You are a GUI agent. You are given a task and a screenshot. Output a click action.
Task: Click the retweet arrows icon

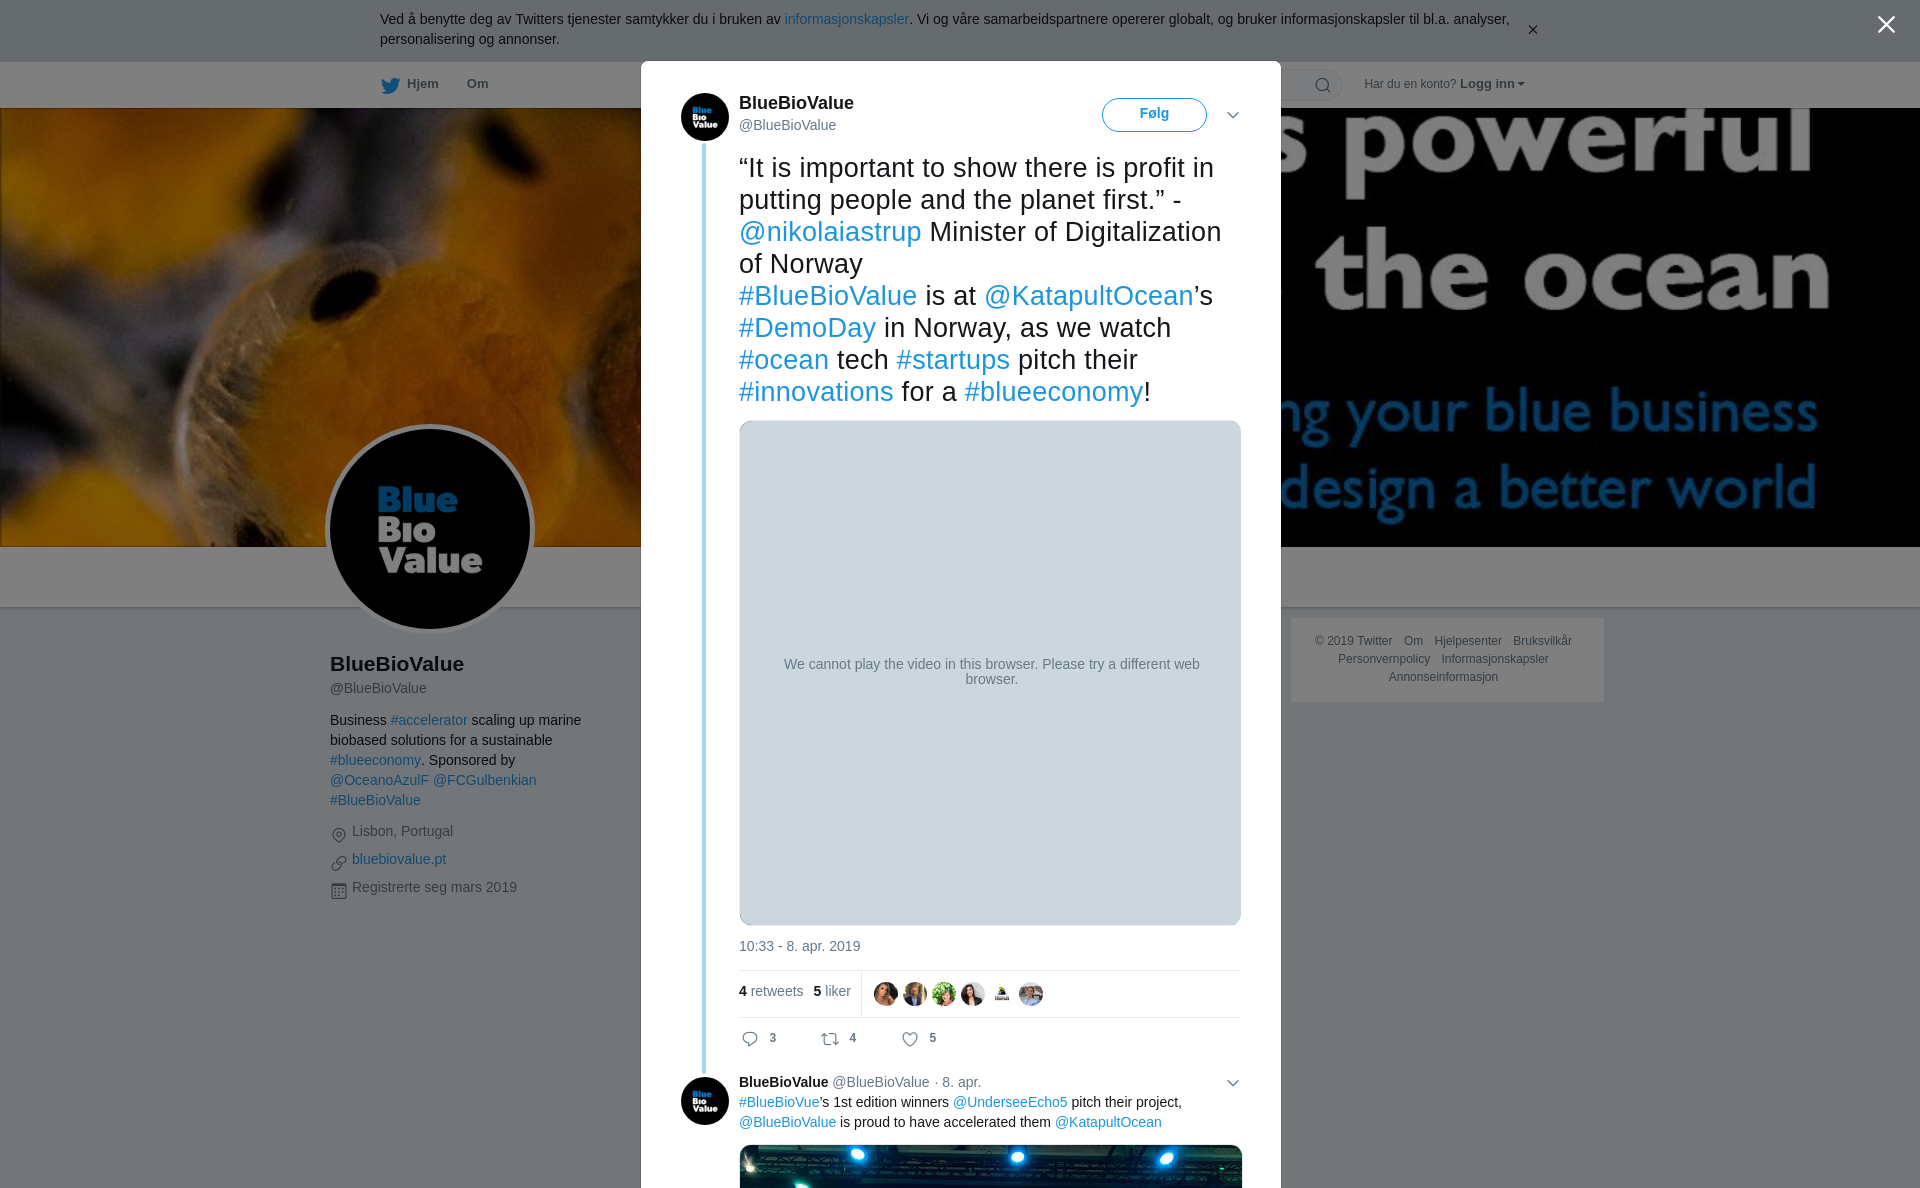click(x=830, y=1039)
